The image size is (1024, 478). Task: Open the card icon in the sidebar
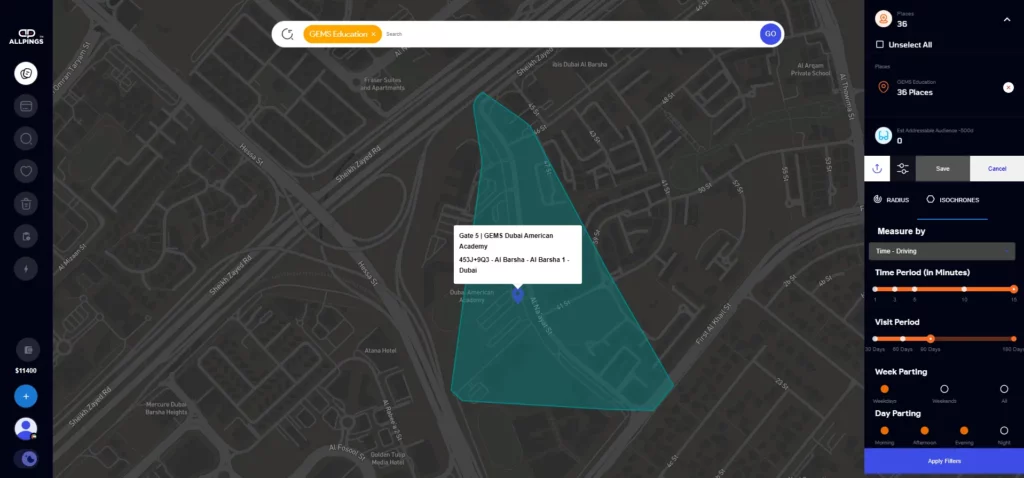pyautogui.click(x=26, y=106)
